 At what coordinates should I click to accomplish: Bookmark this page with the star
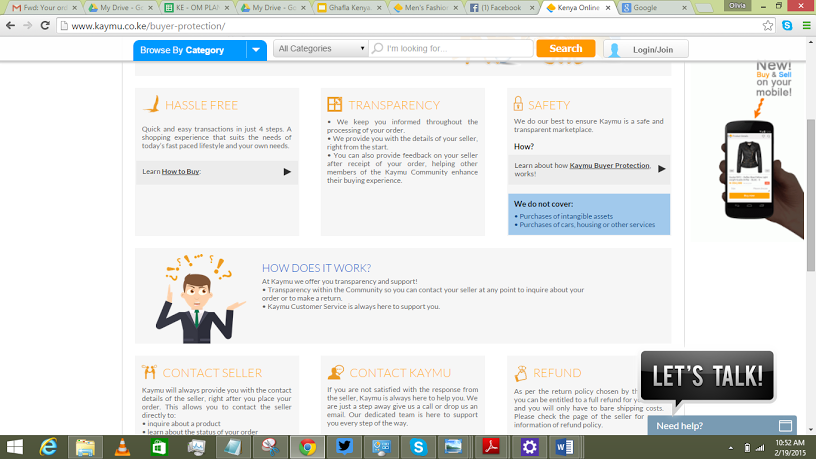(x=768, y=26)
